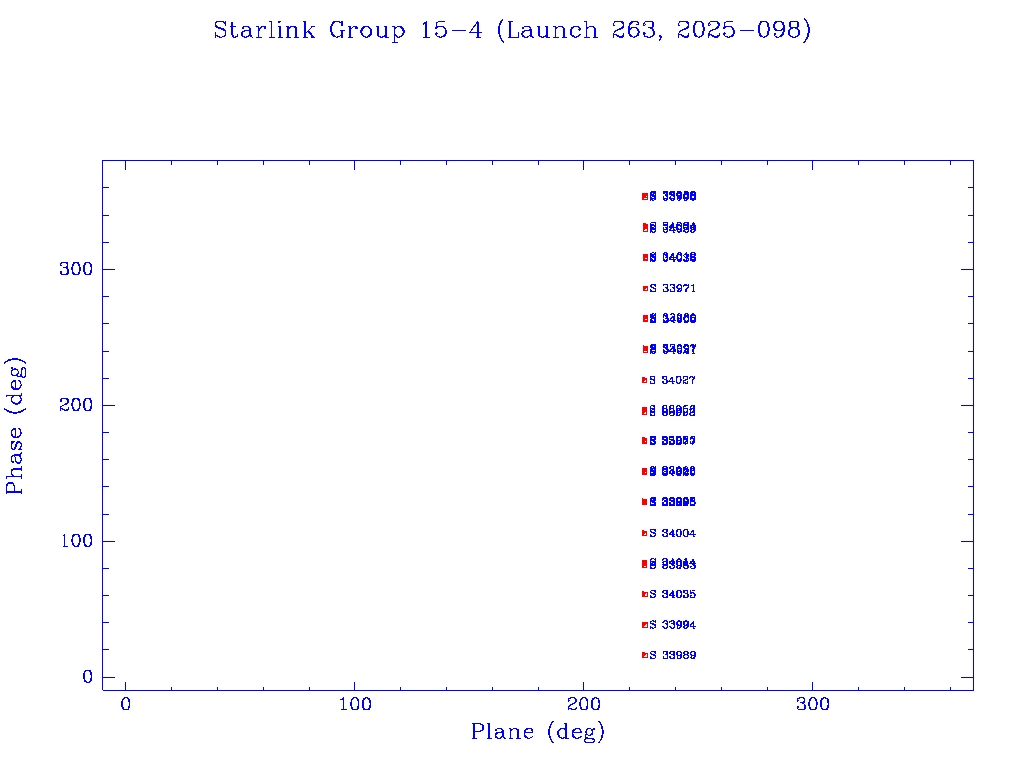Select the red marker beside S 33994
This screenshot has height=768, width=1024.
pos(645,625)
